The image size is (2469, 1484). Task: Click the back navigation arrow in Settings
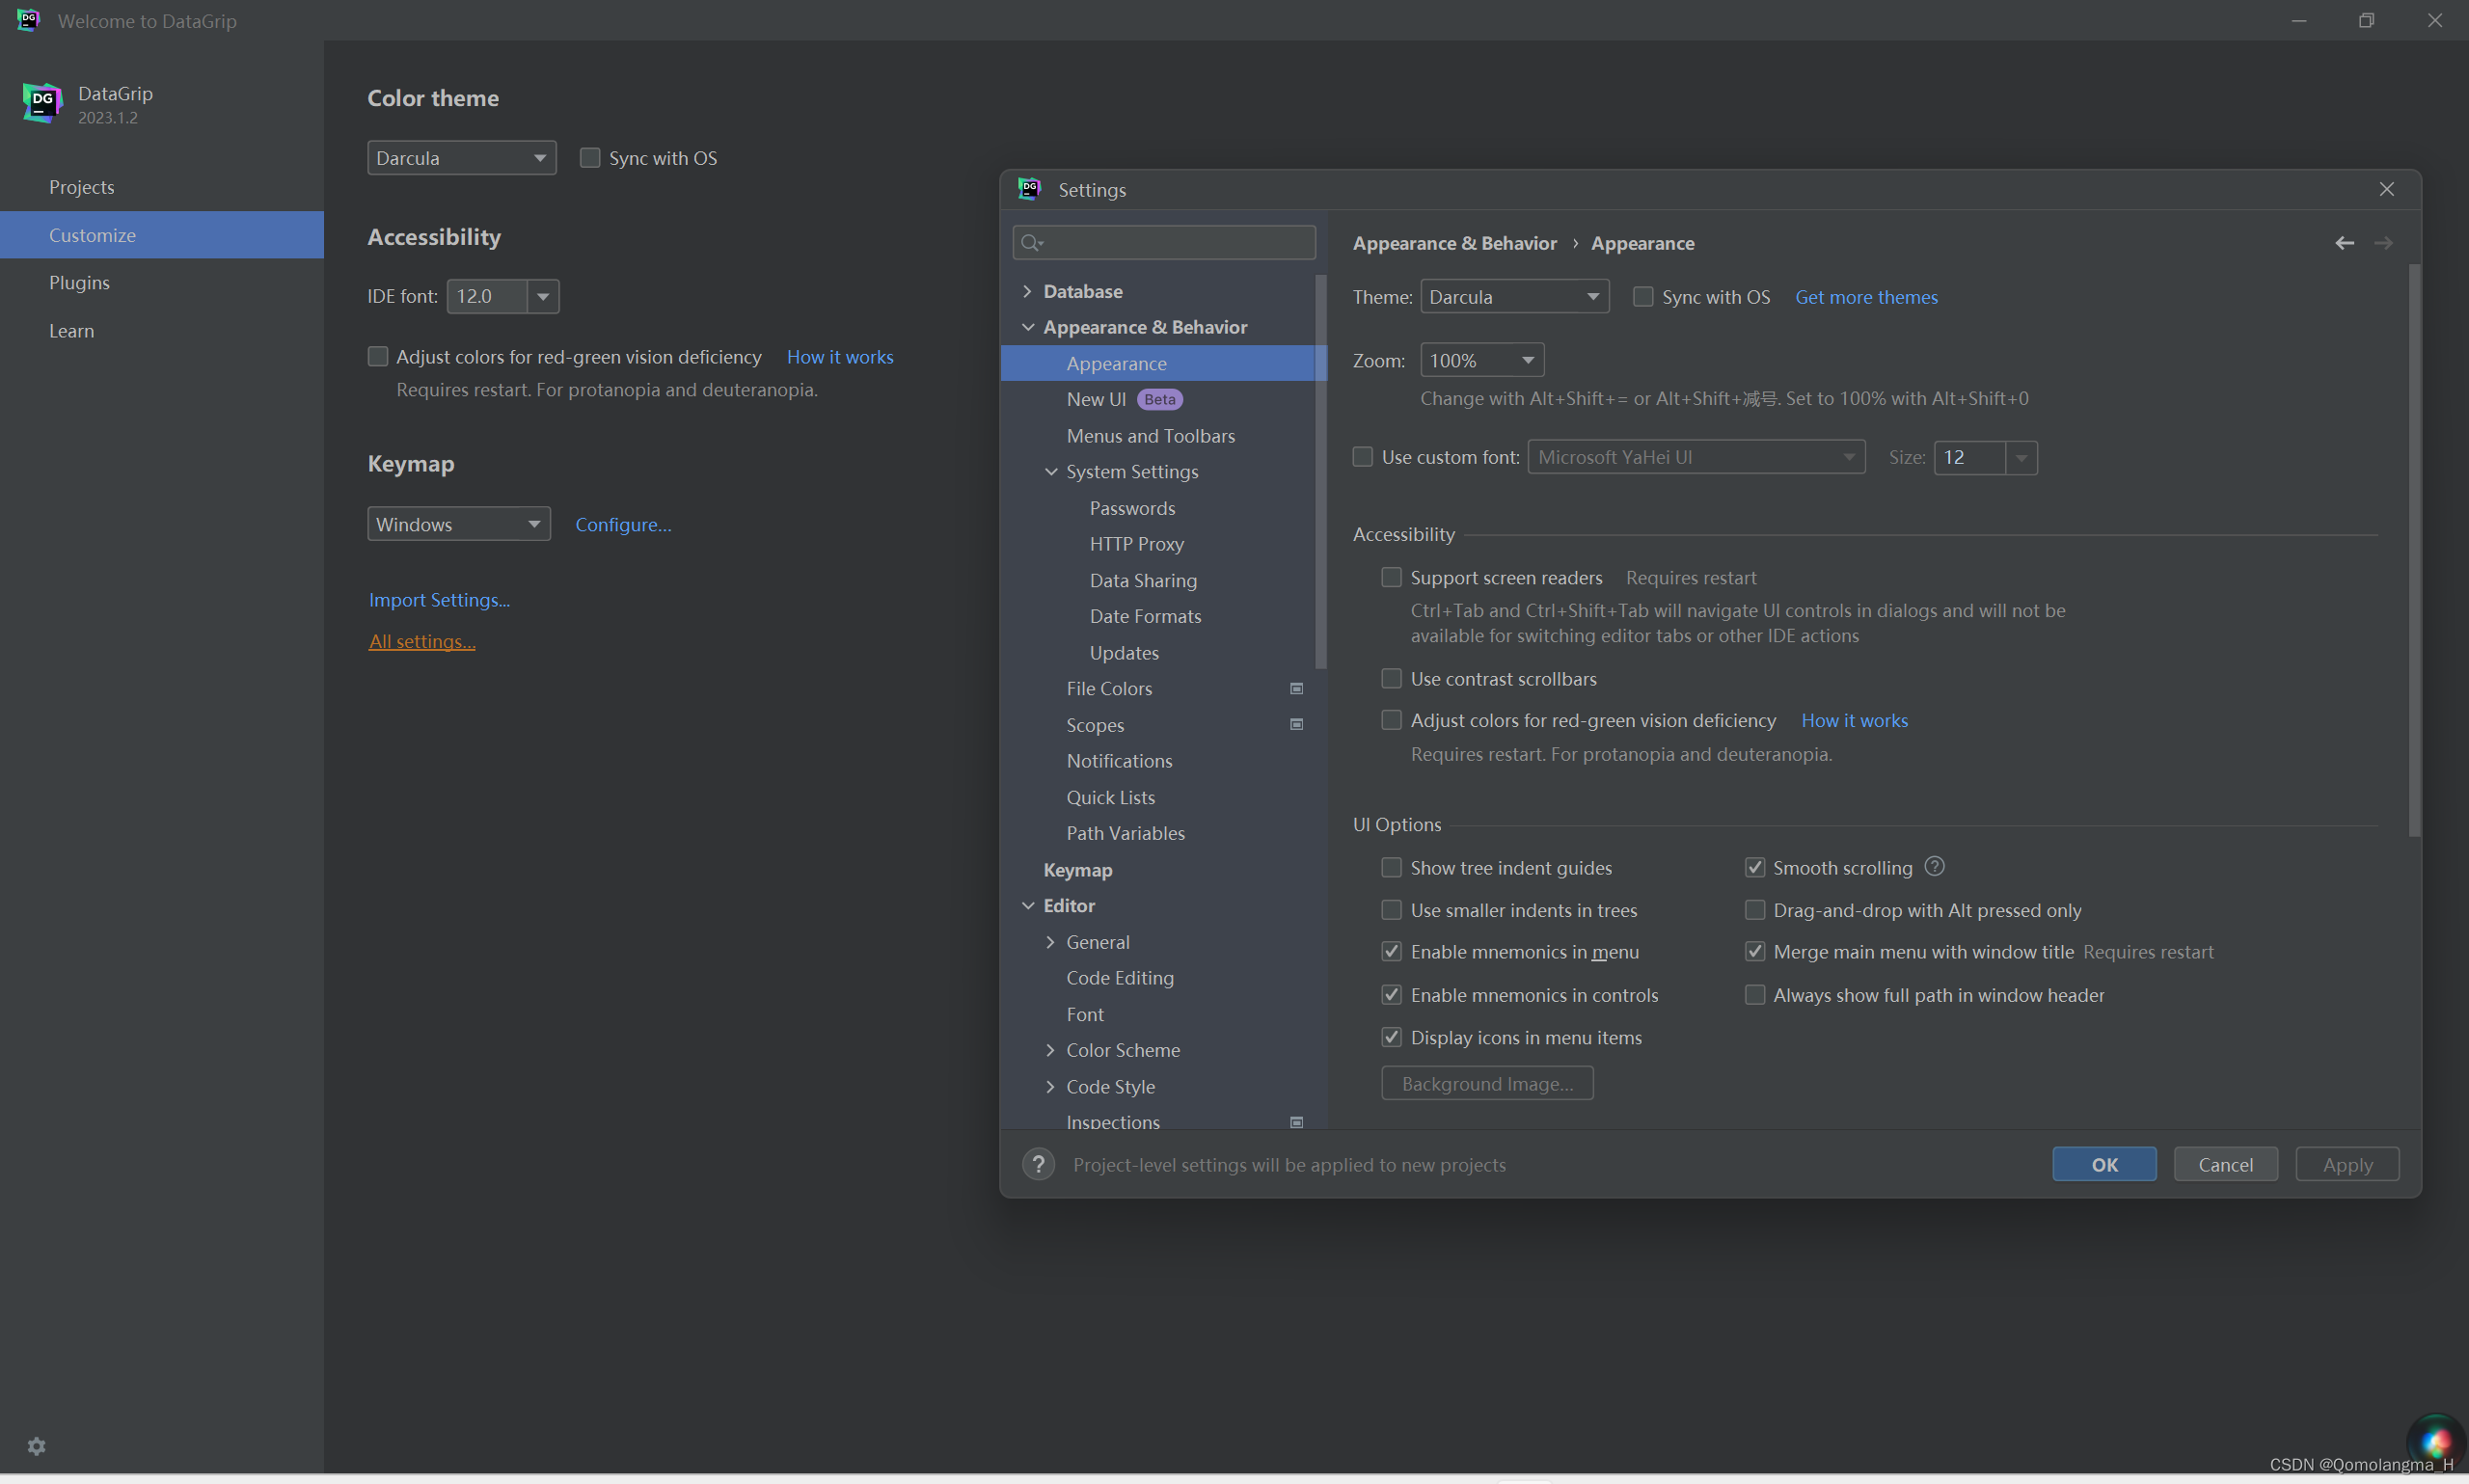[2344, 243]
